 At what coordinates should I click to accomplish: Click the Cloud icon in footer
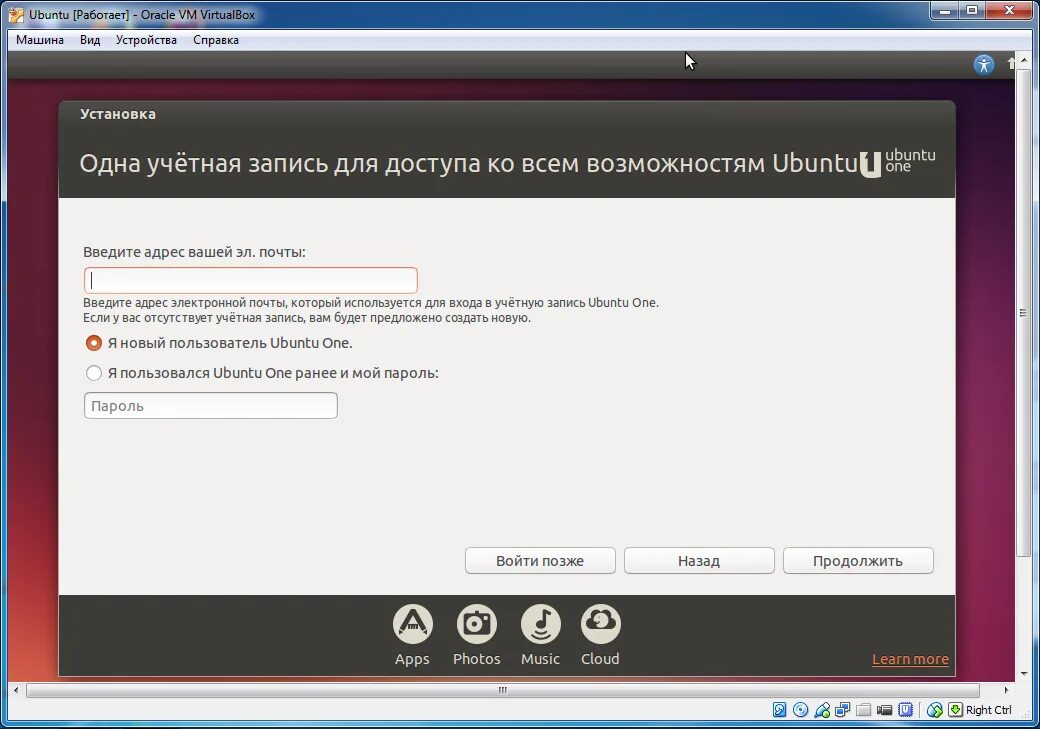(600, 624)
